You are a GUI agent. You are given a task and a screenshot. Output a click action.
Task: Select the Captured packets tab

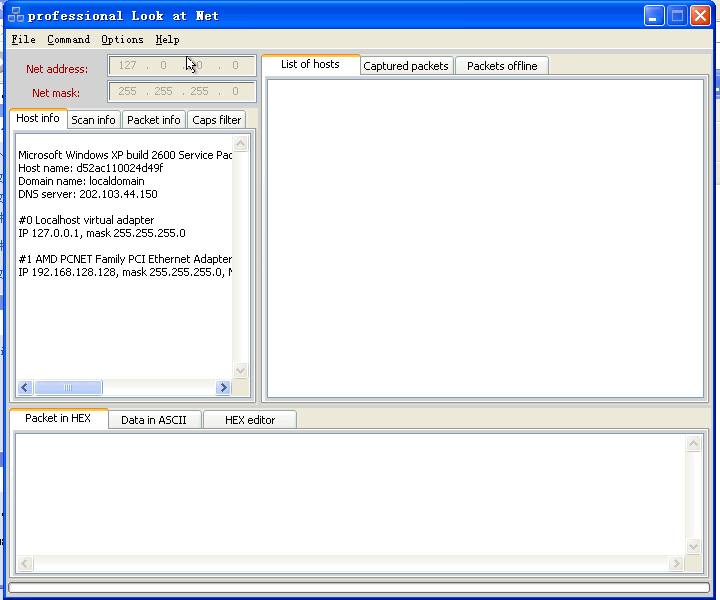(406, 66)
